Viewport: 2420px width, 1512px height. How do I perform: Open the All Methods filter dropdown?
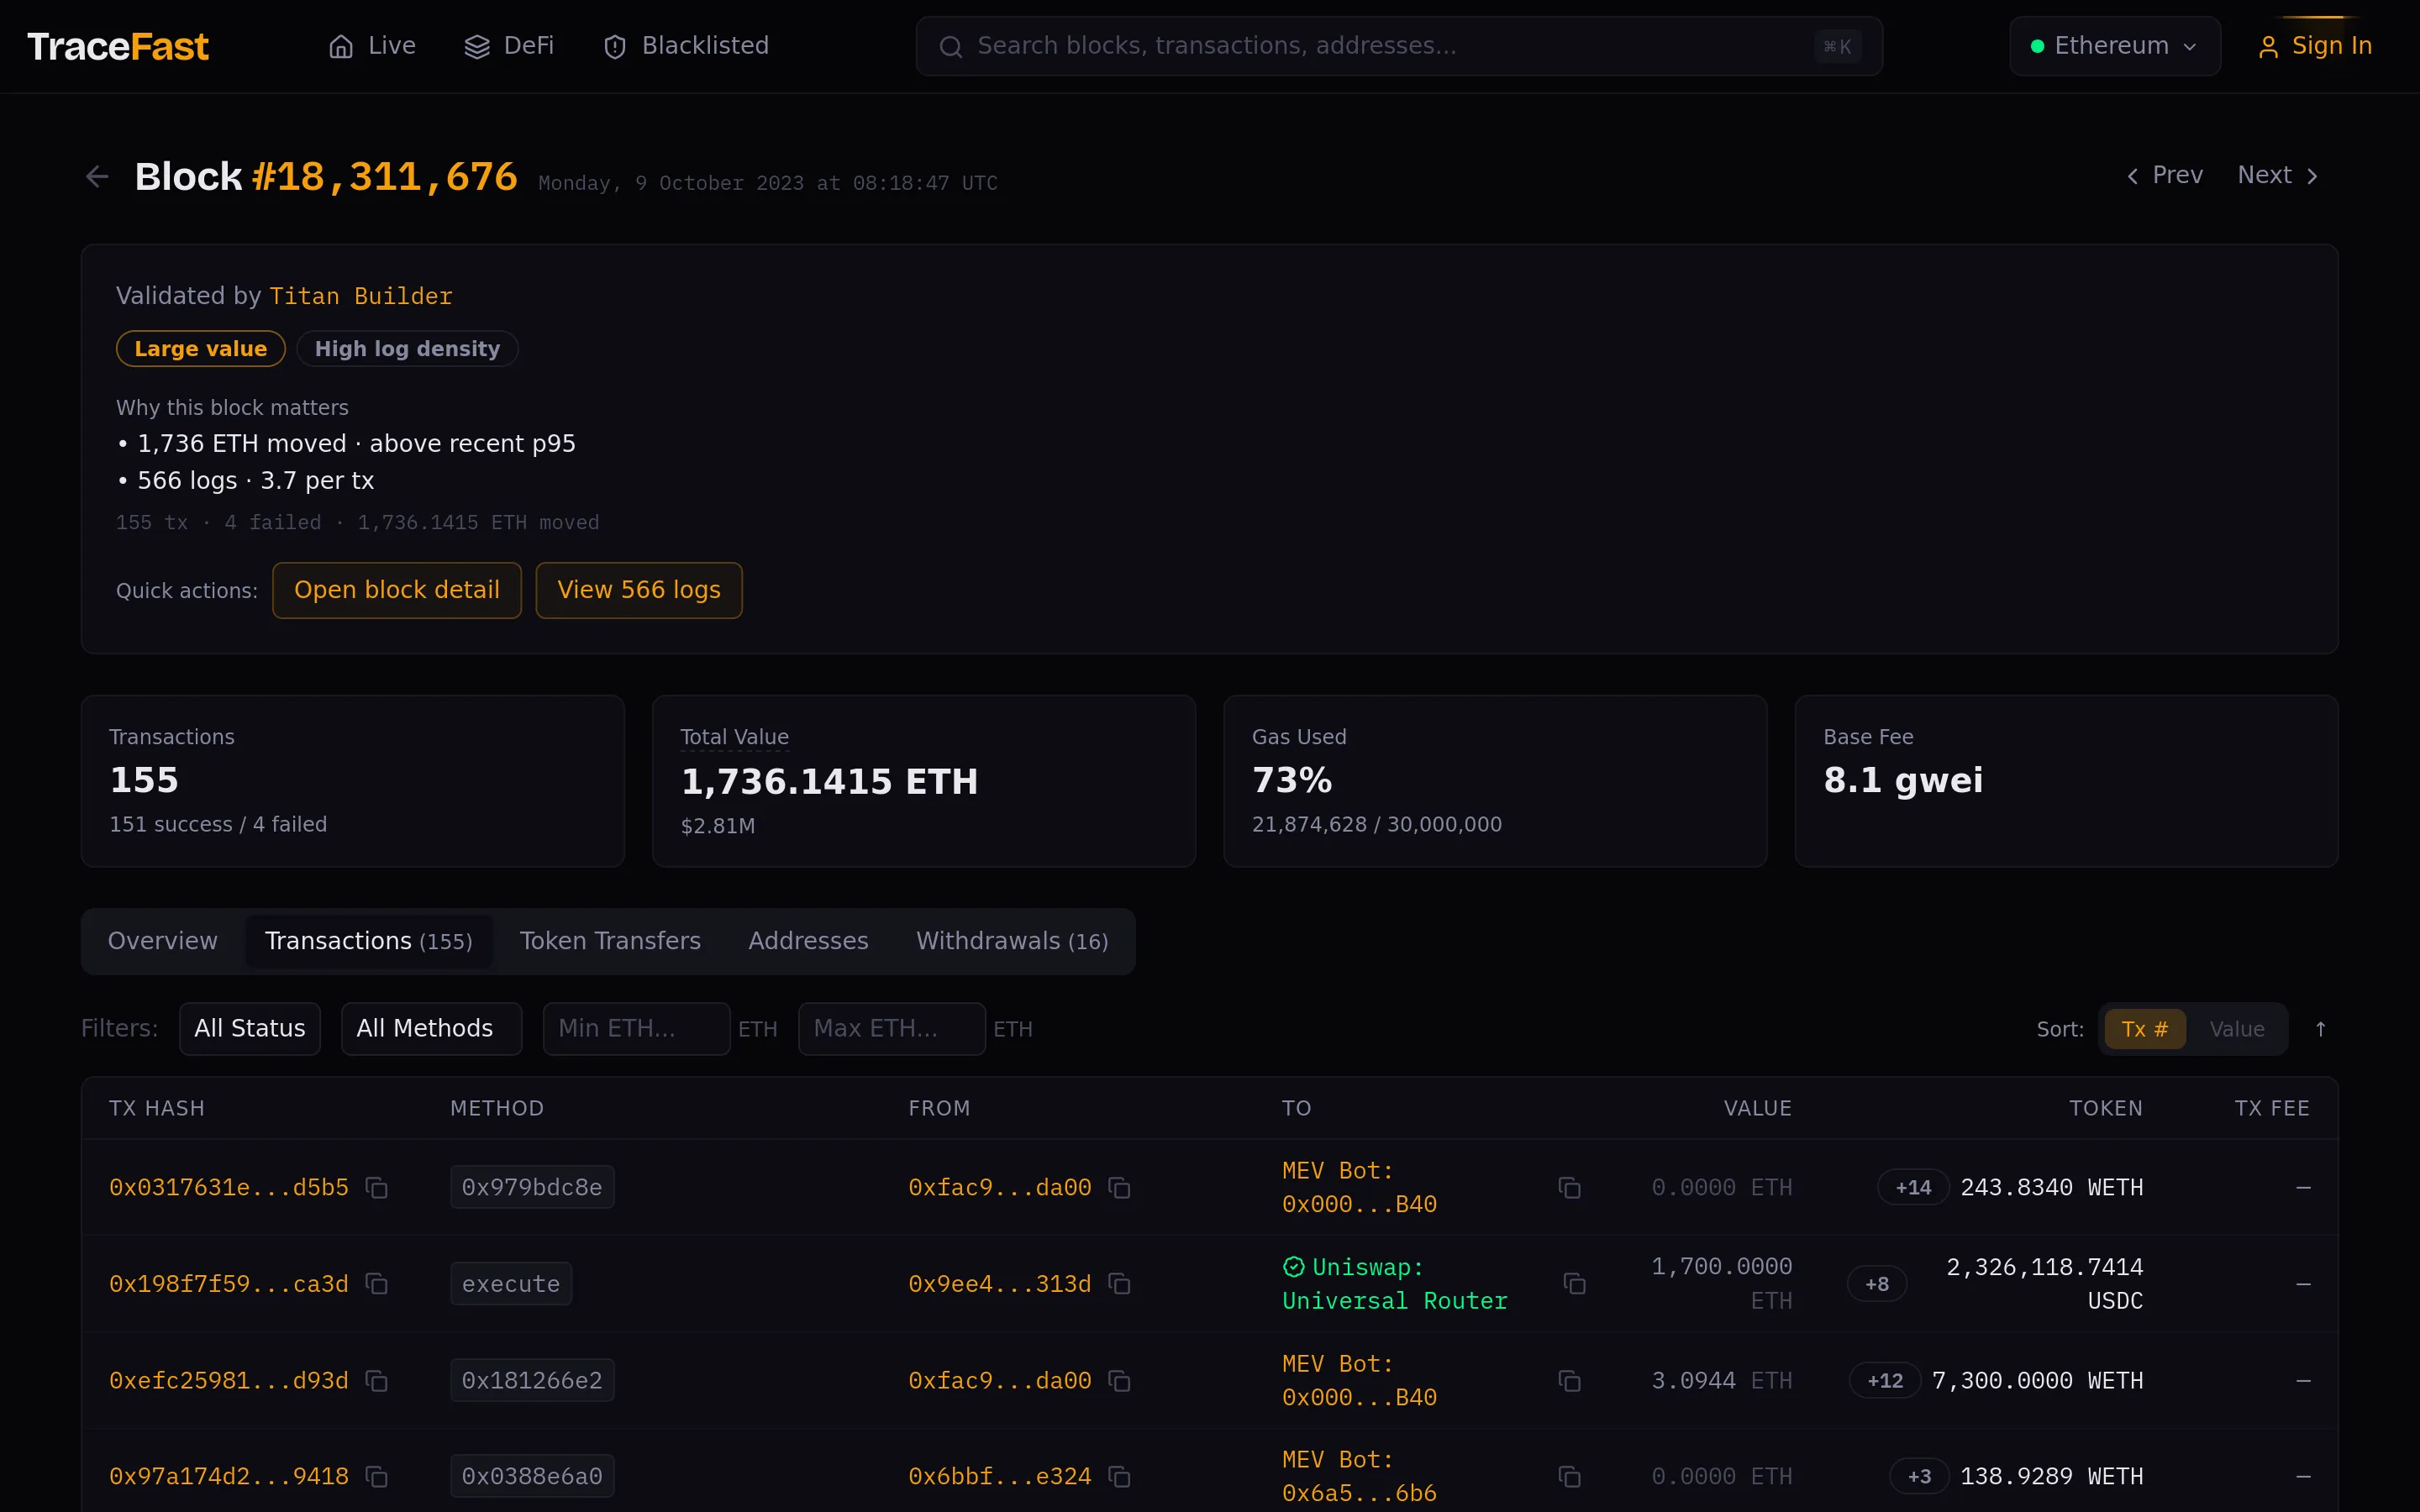coord(431,1029)
